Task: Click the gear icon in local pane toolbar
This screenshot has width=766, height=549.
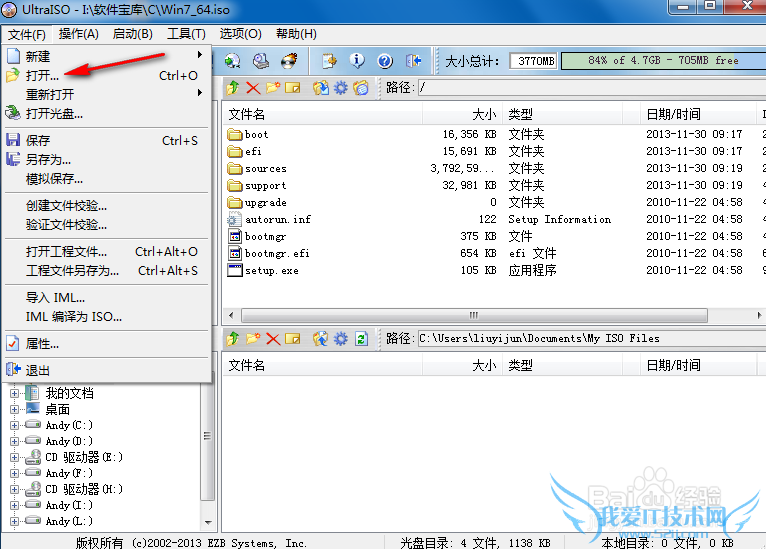Action: [340, 338]
